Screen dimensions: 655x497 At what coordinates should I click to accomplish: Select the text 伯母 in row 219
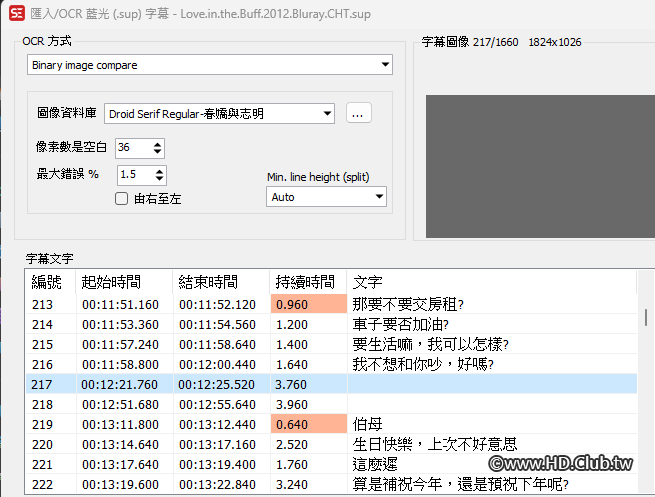click(368, 425)
